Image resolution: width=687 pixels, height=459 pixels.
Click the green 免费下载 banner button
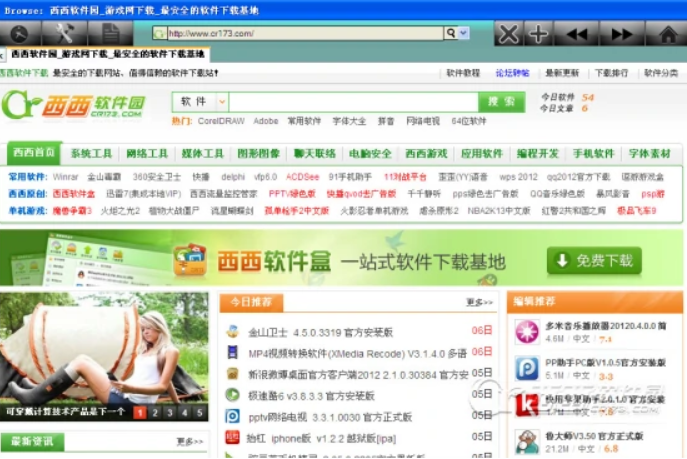594,261
